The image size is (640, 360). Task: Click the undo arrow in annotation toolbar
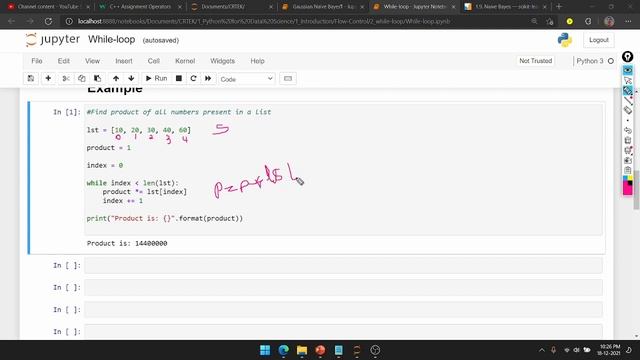pos(628,131)
